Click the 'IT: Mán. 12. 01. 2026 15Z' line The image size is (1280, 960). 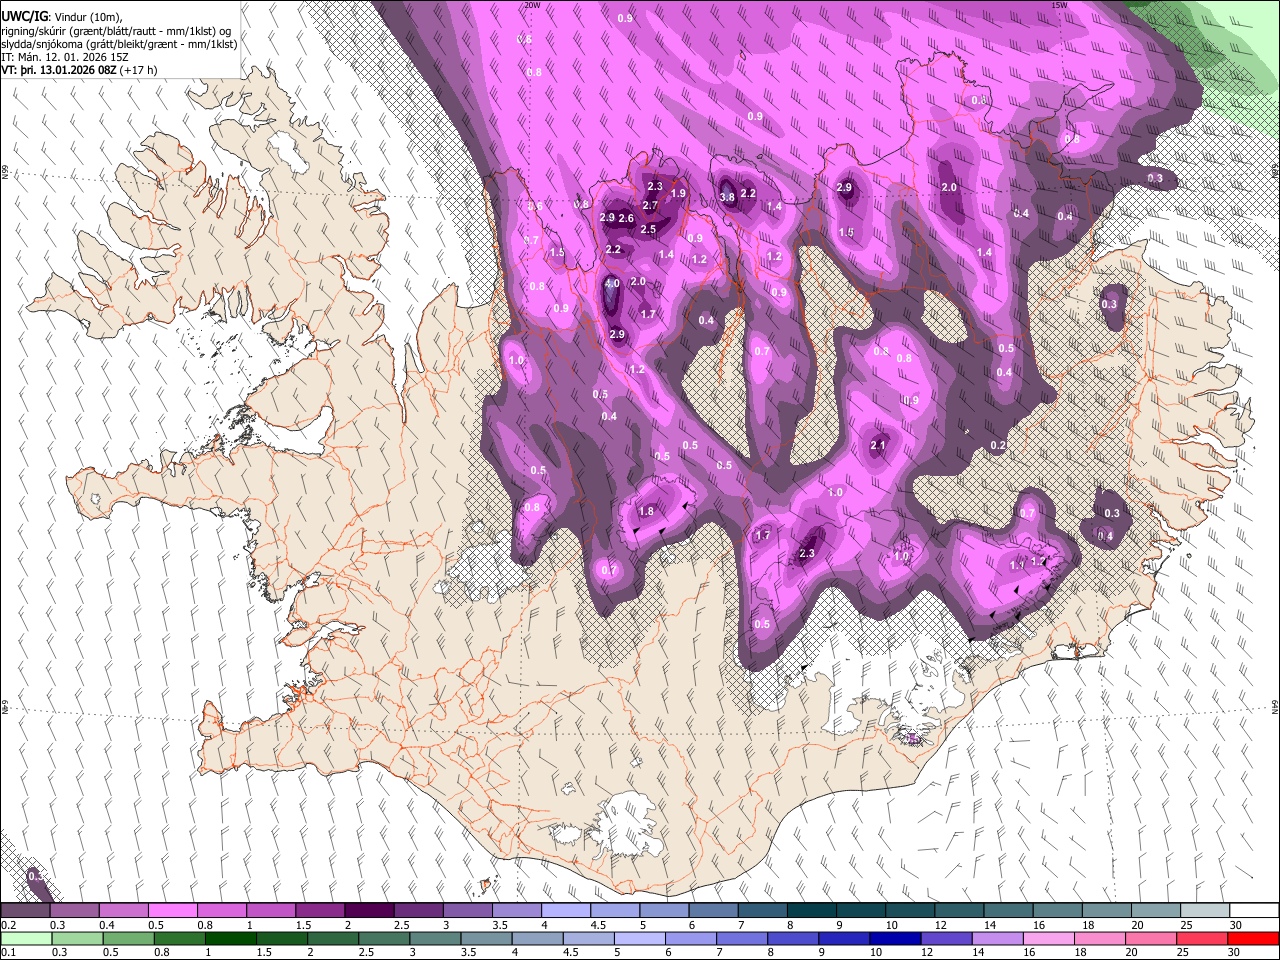point(65,57)
